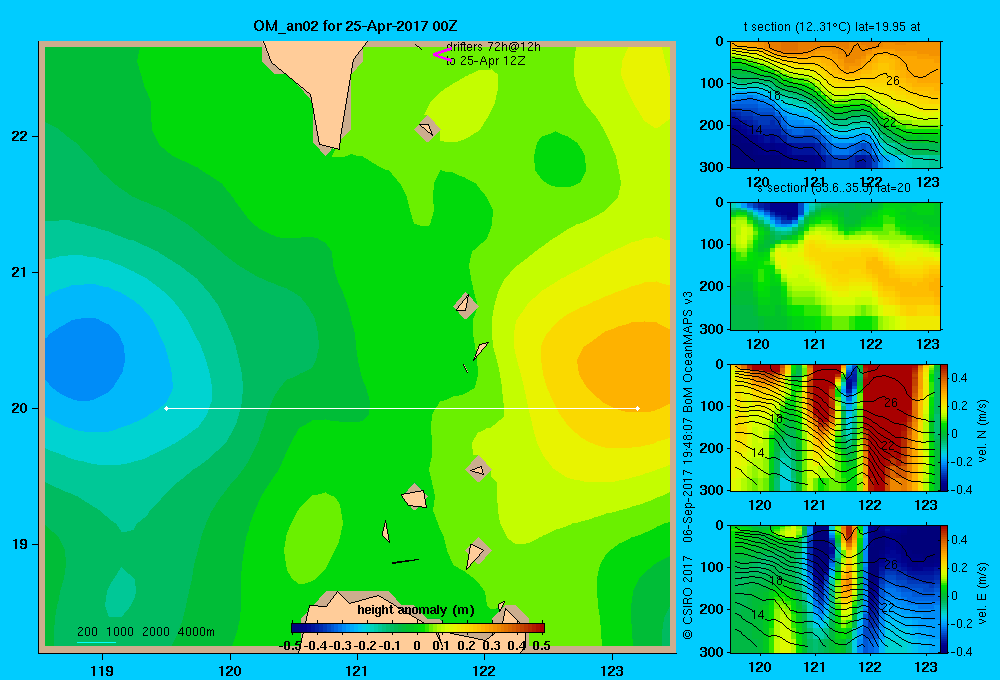Click the "vel. N (m/s)" axis label

point(983,431)
